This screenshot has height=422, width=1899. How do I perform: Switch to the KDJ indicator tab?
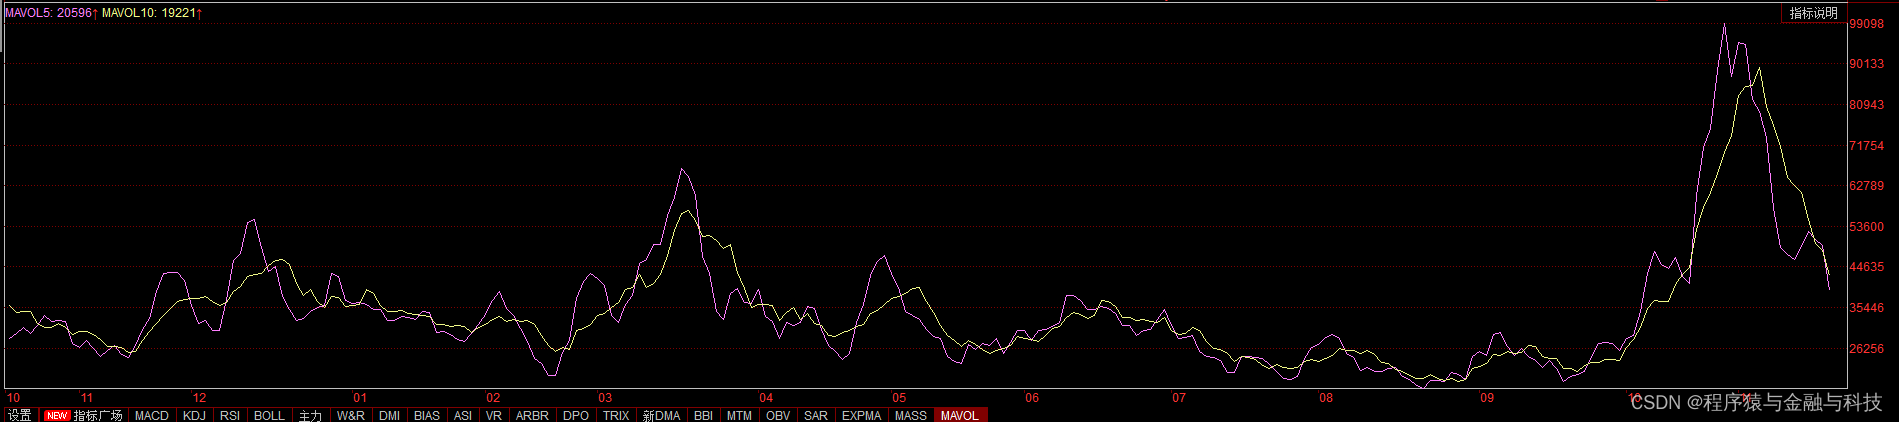click(194, 415)
